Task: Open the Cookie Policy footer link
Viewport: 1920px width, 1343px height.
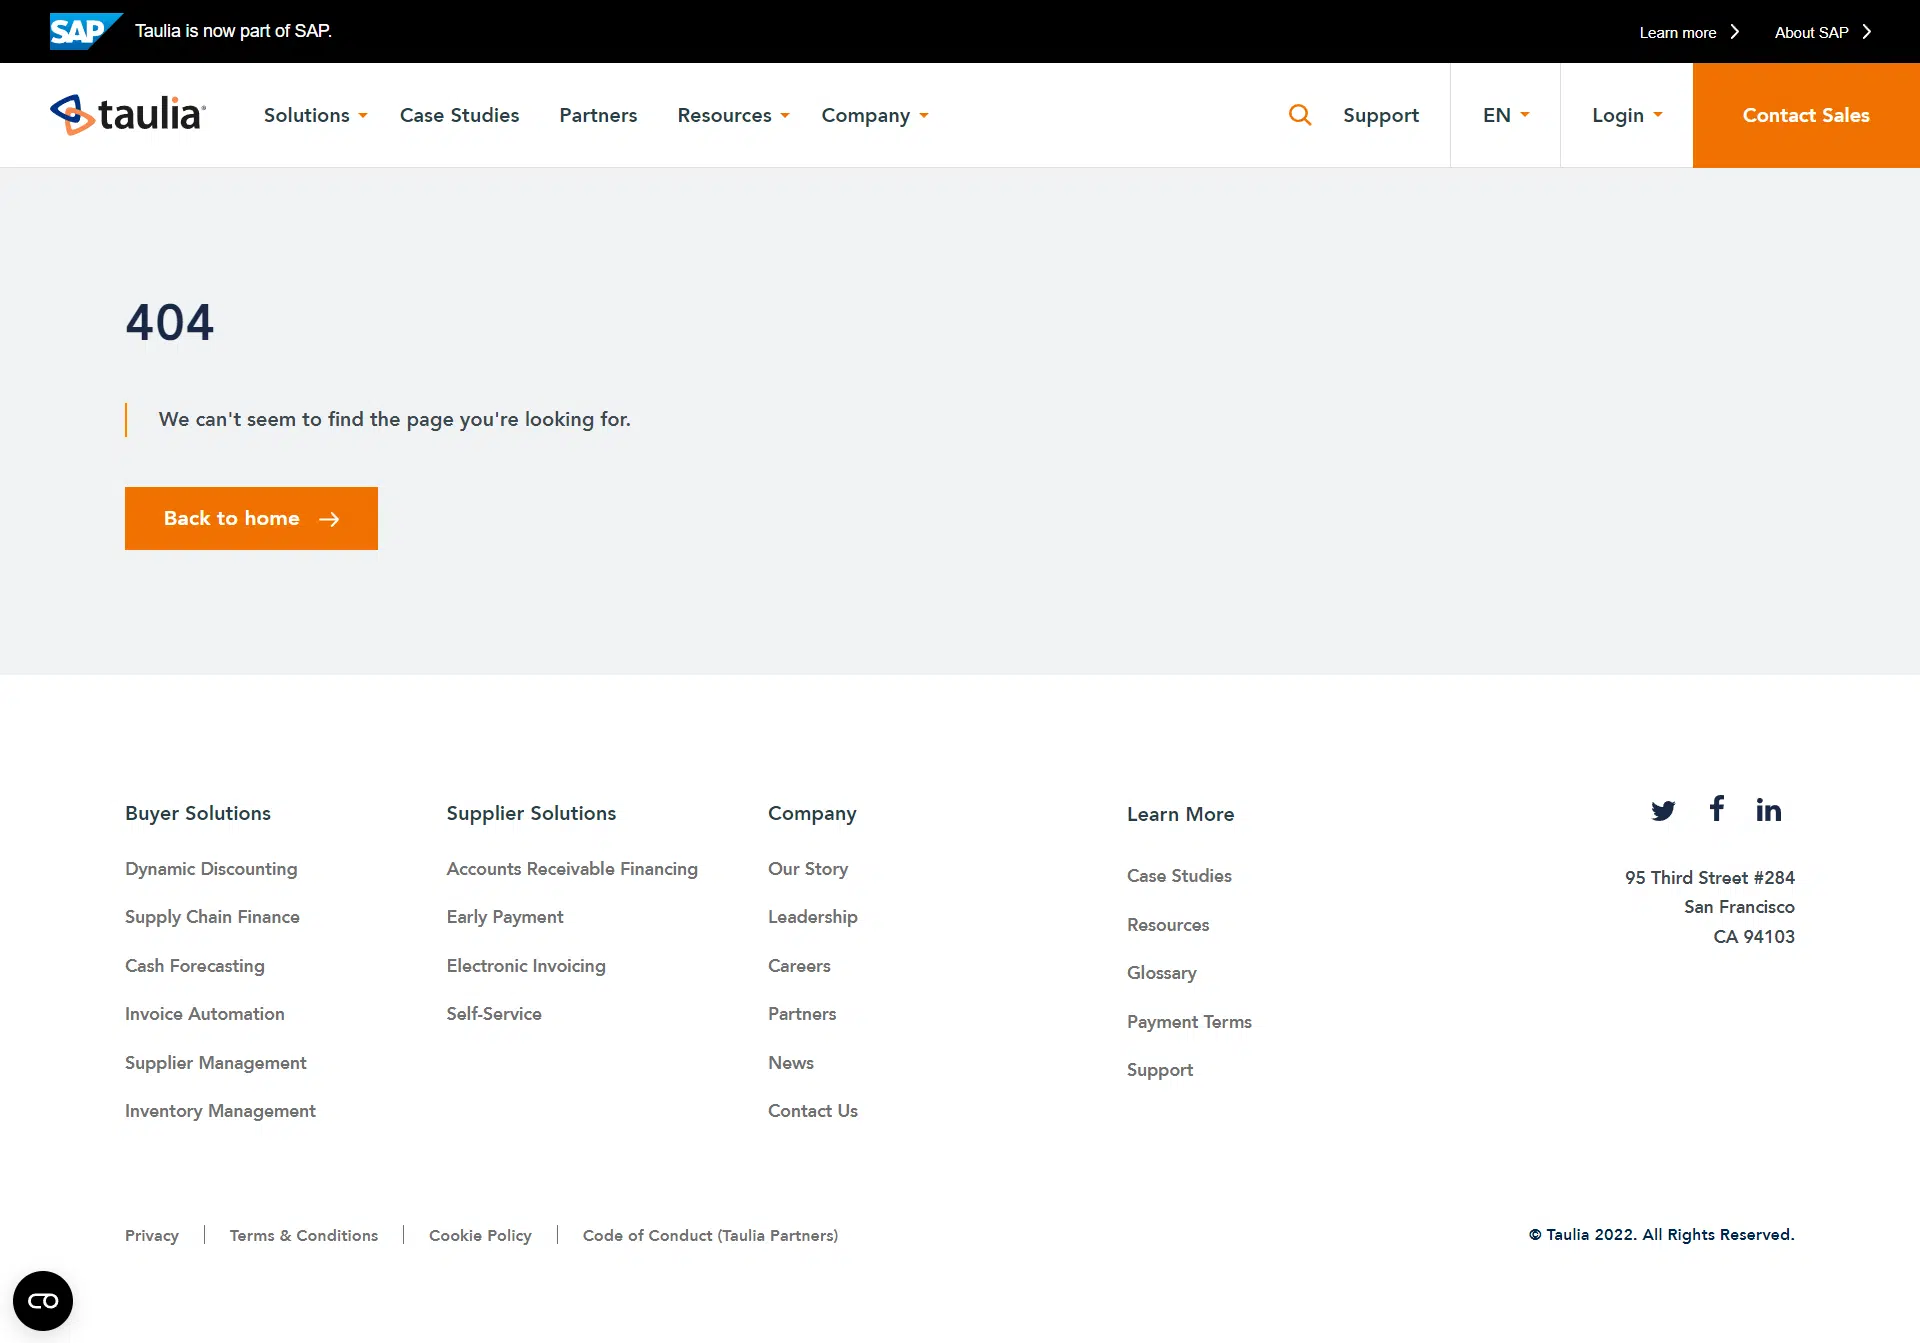Action: [x=480, y=1235]
